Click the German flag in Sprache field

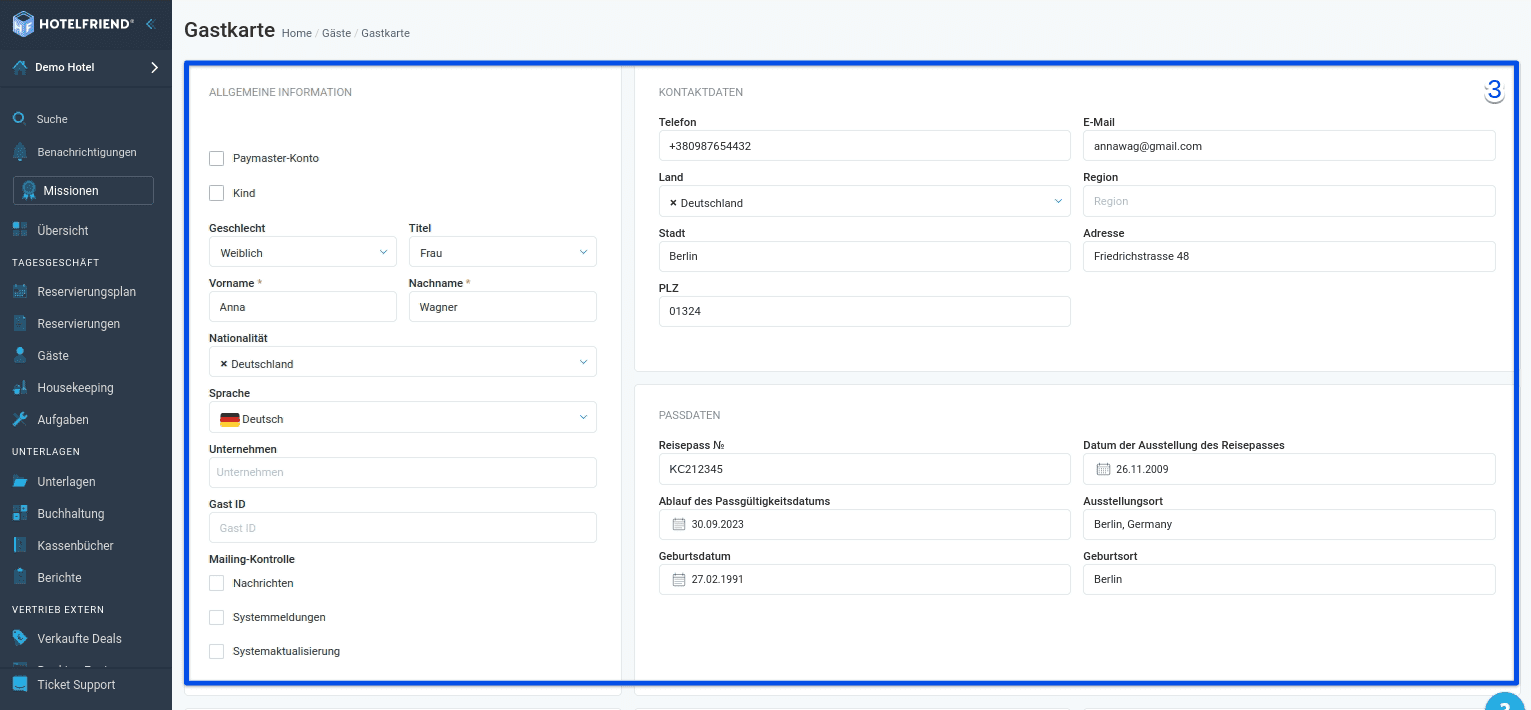230,419
